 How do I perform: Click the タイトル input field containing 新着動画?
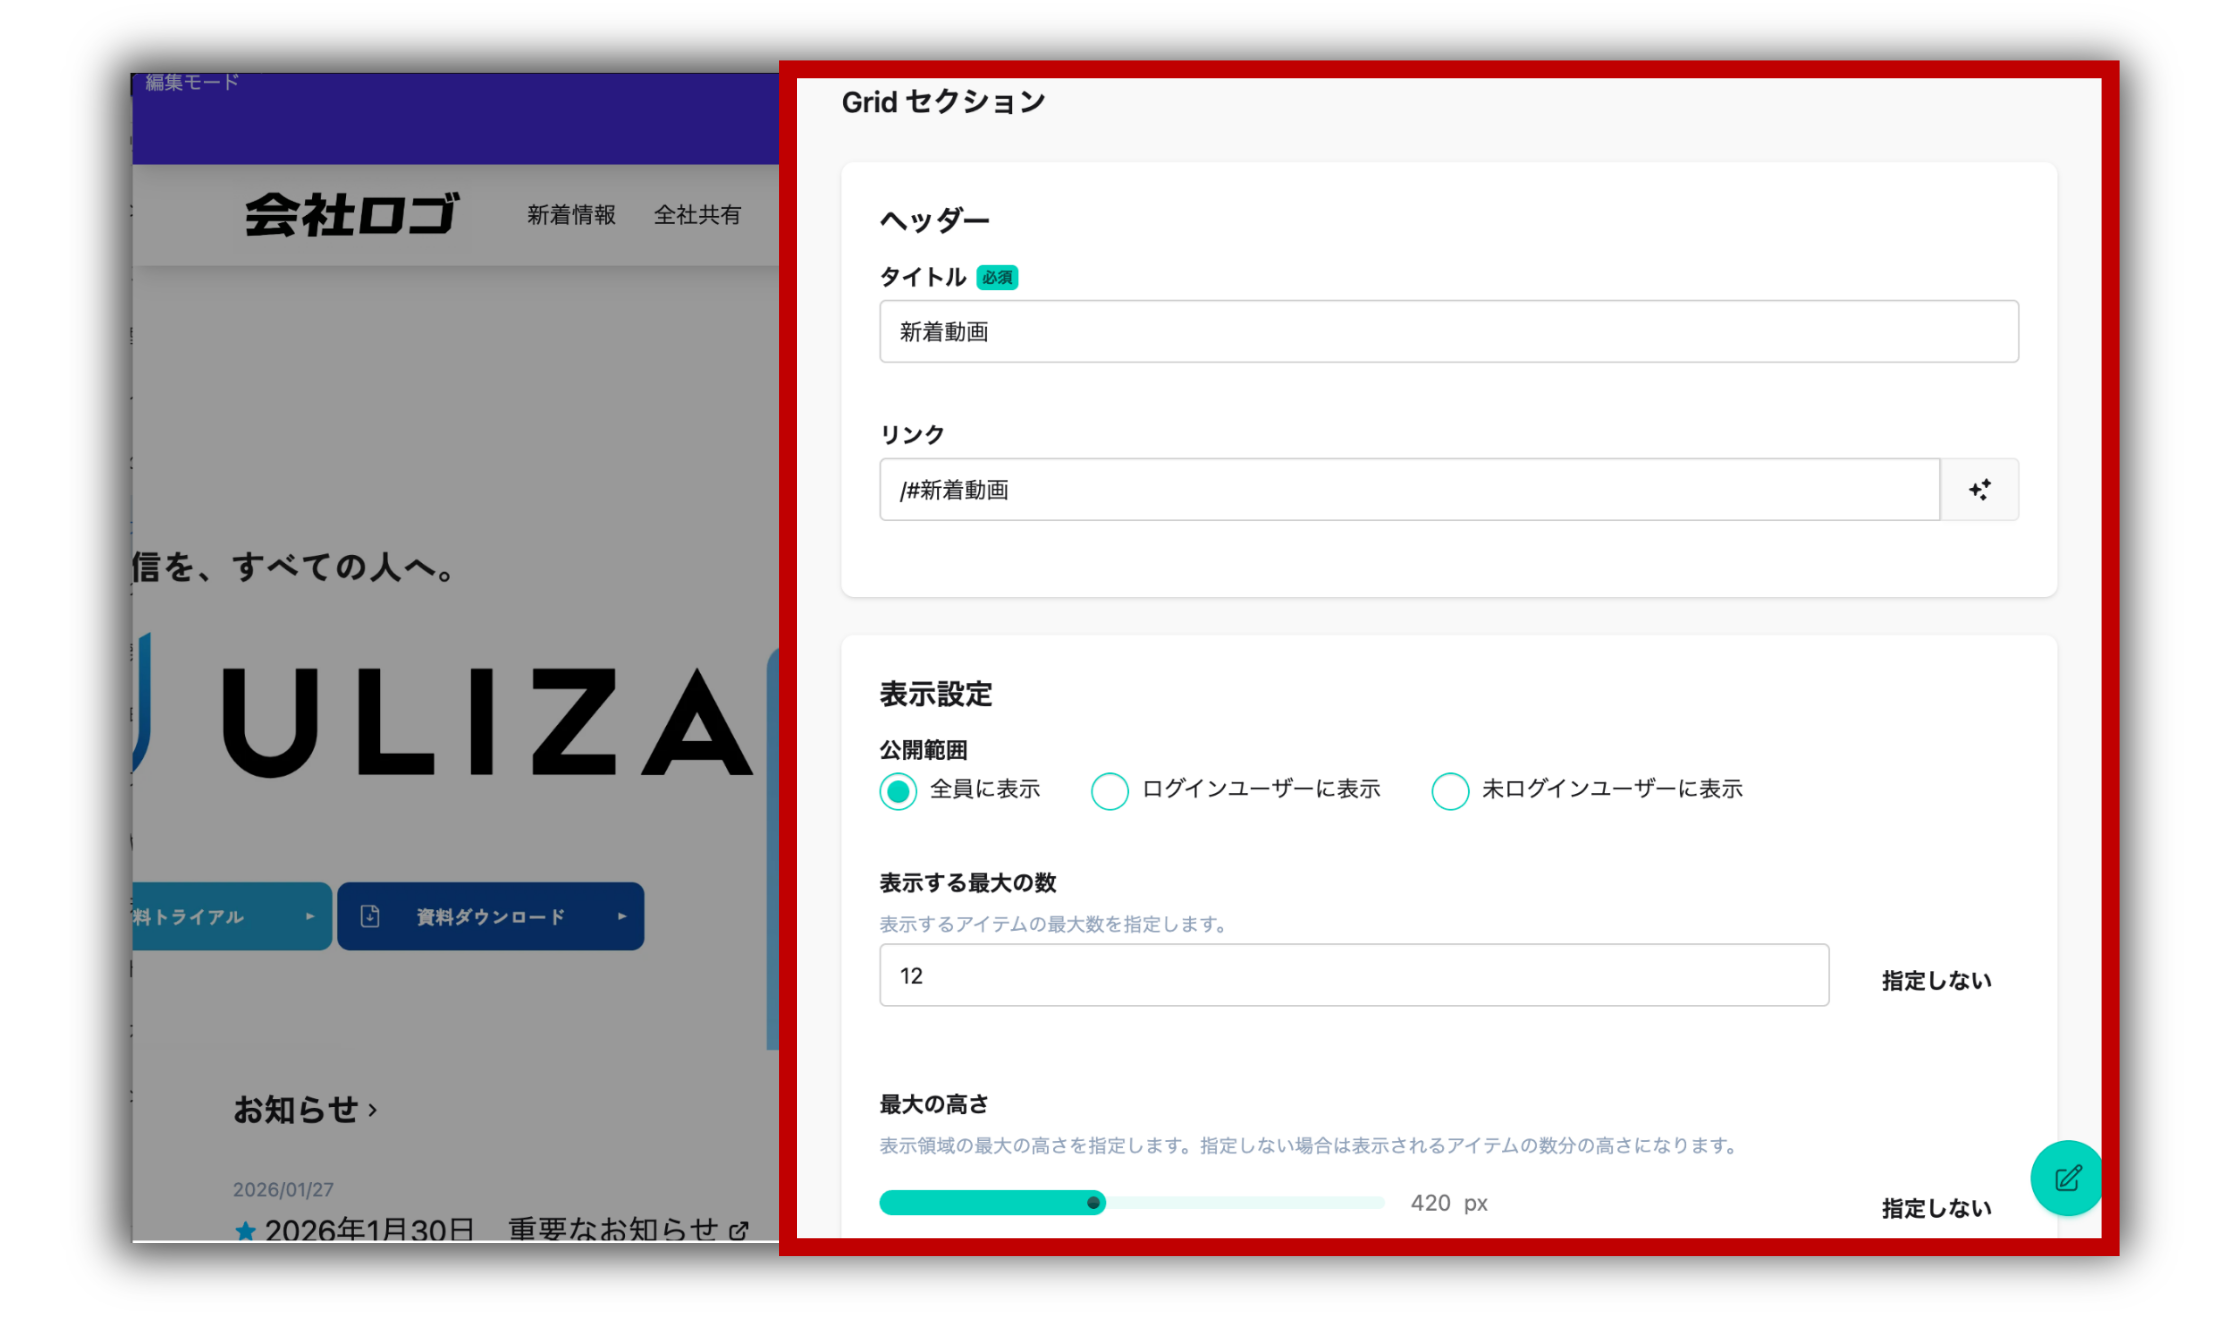pos(1448,332)
